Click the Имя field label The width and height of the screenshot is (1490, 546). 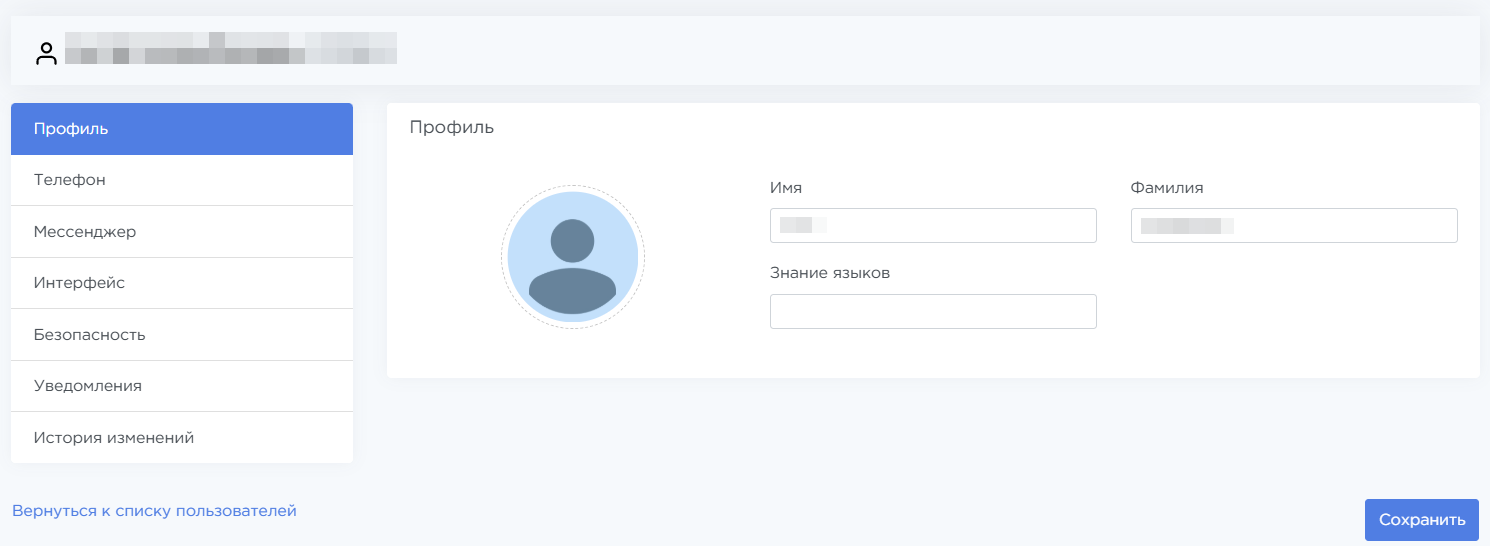click(786, 188)
